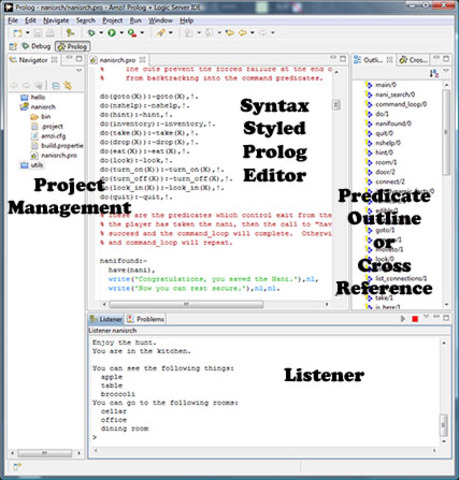Click Collapse All icon in Navigator
Image resolution: width=459 pixels, height=480 pixels.
click(56, 86)
